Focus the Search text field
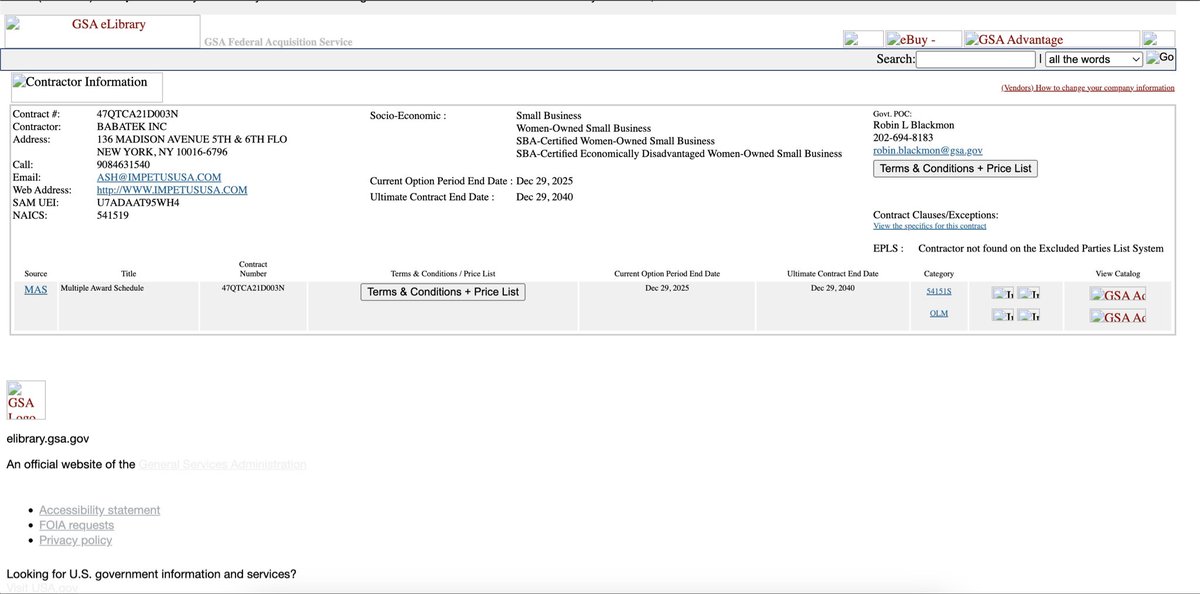This screenshot has width=1200, height=594. click(975, 59)
